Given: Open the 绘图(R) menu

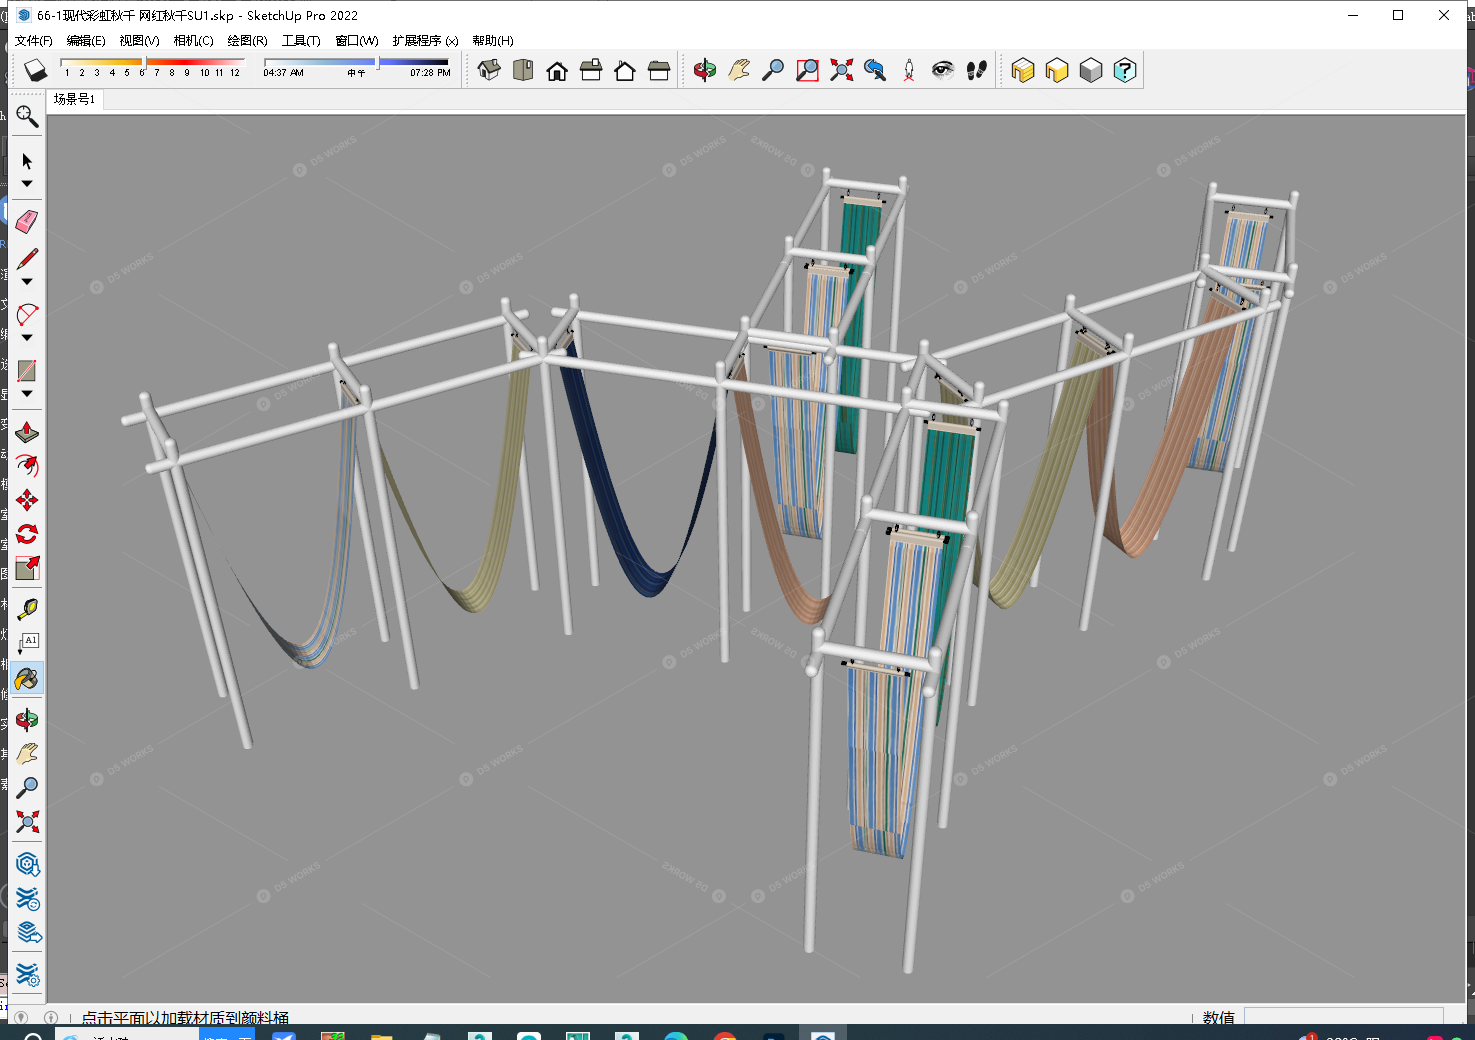Looking at the screenshot, I should (x=247, y=41).
